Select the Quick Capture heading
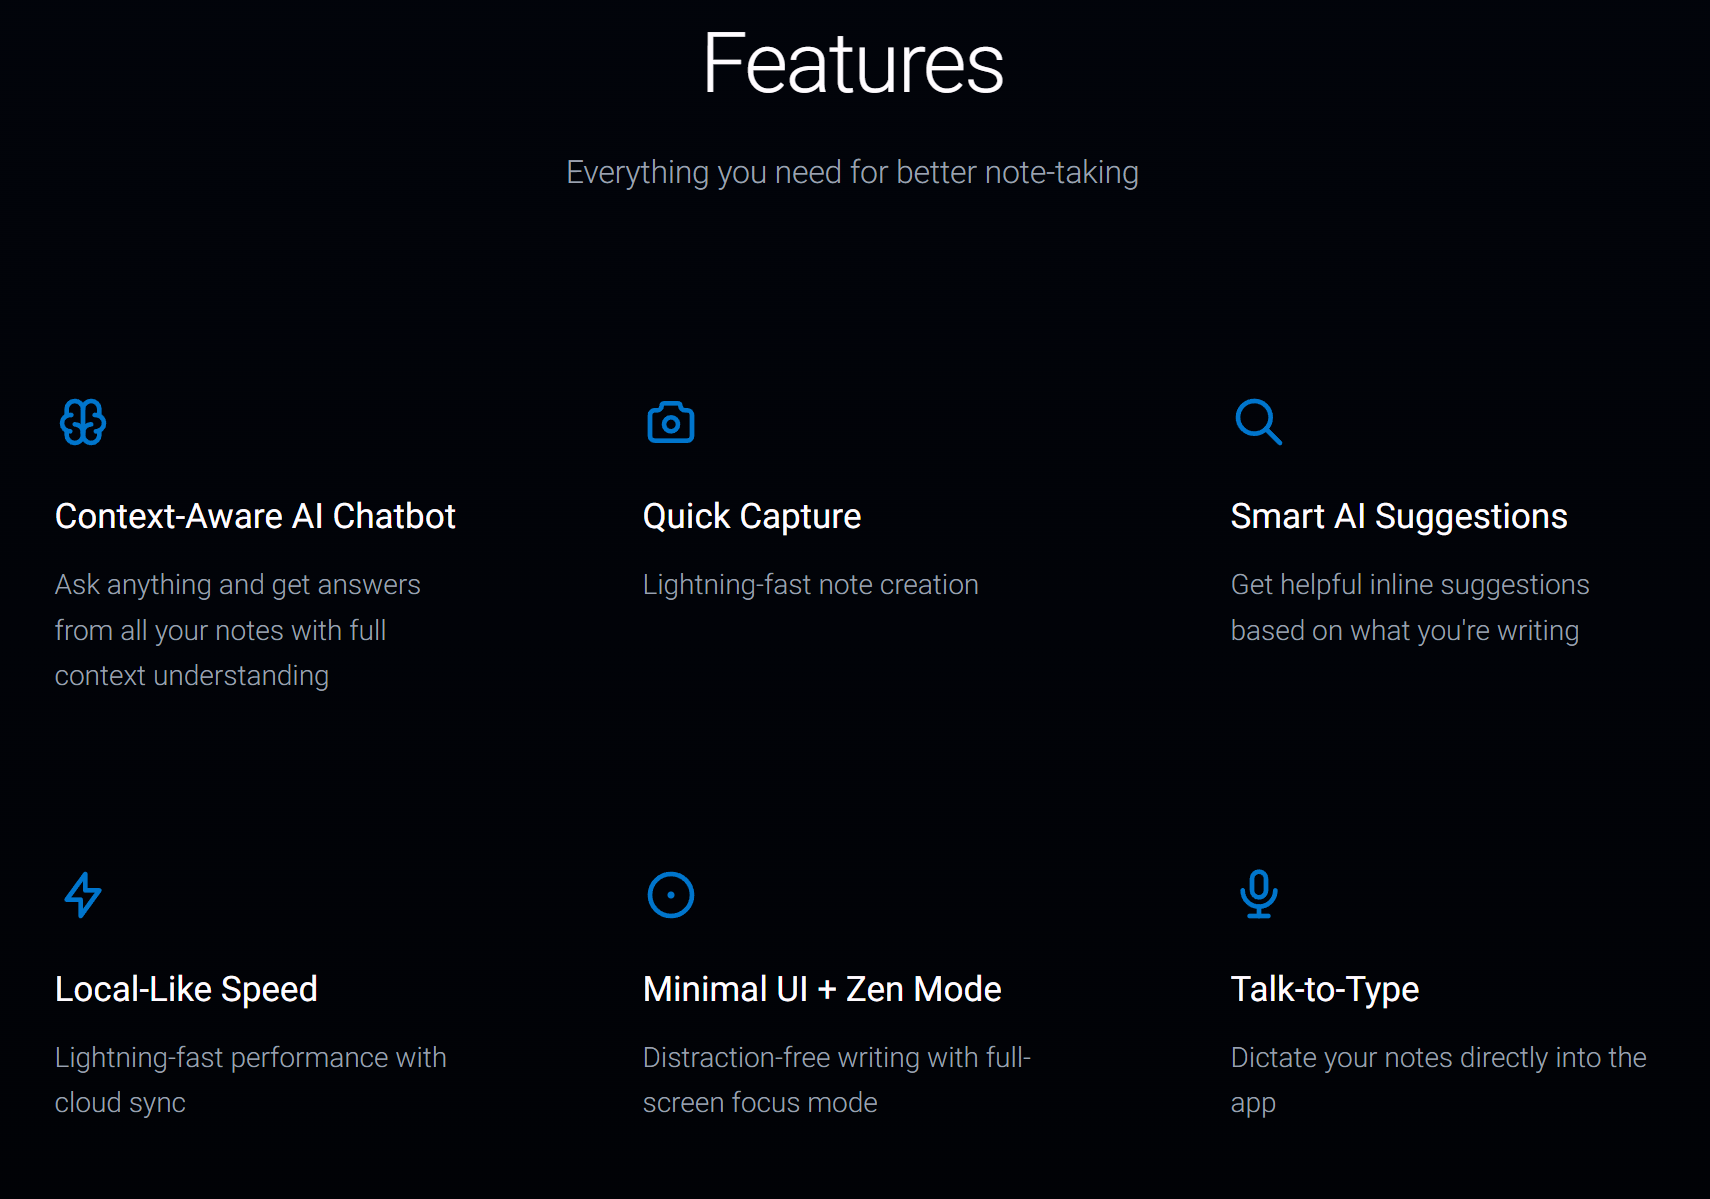The image size is (1710, 1199). 752,517
